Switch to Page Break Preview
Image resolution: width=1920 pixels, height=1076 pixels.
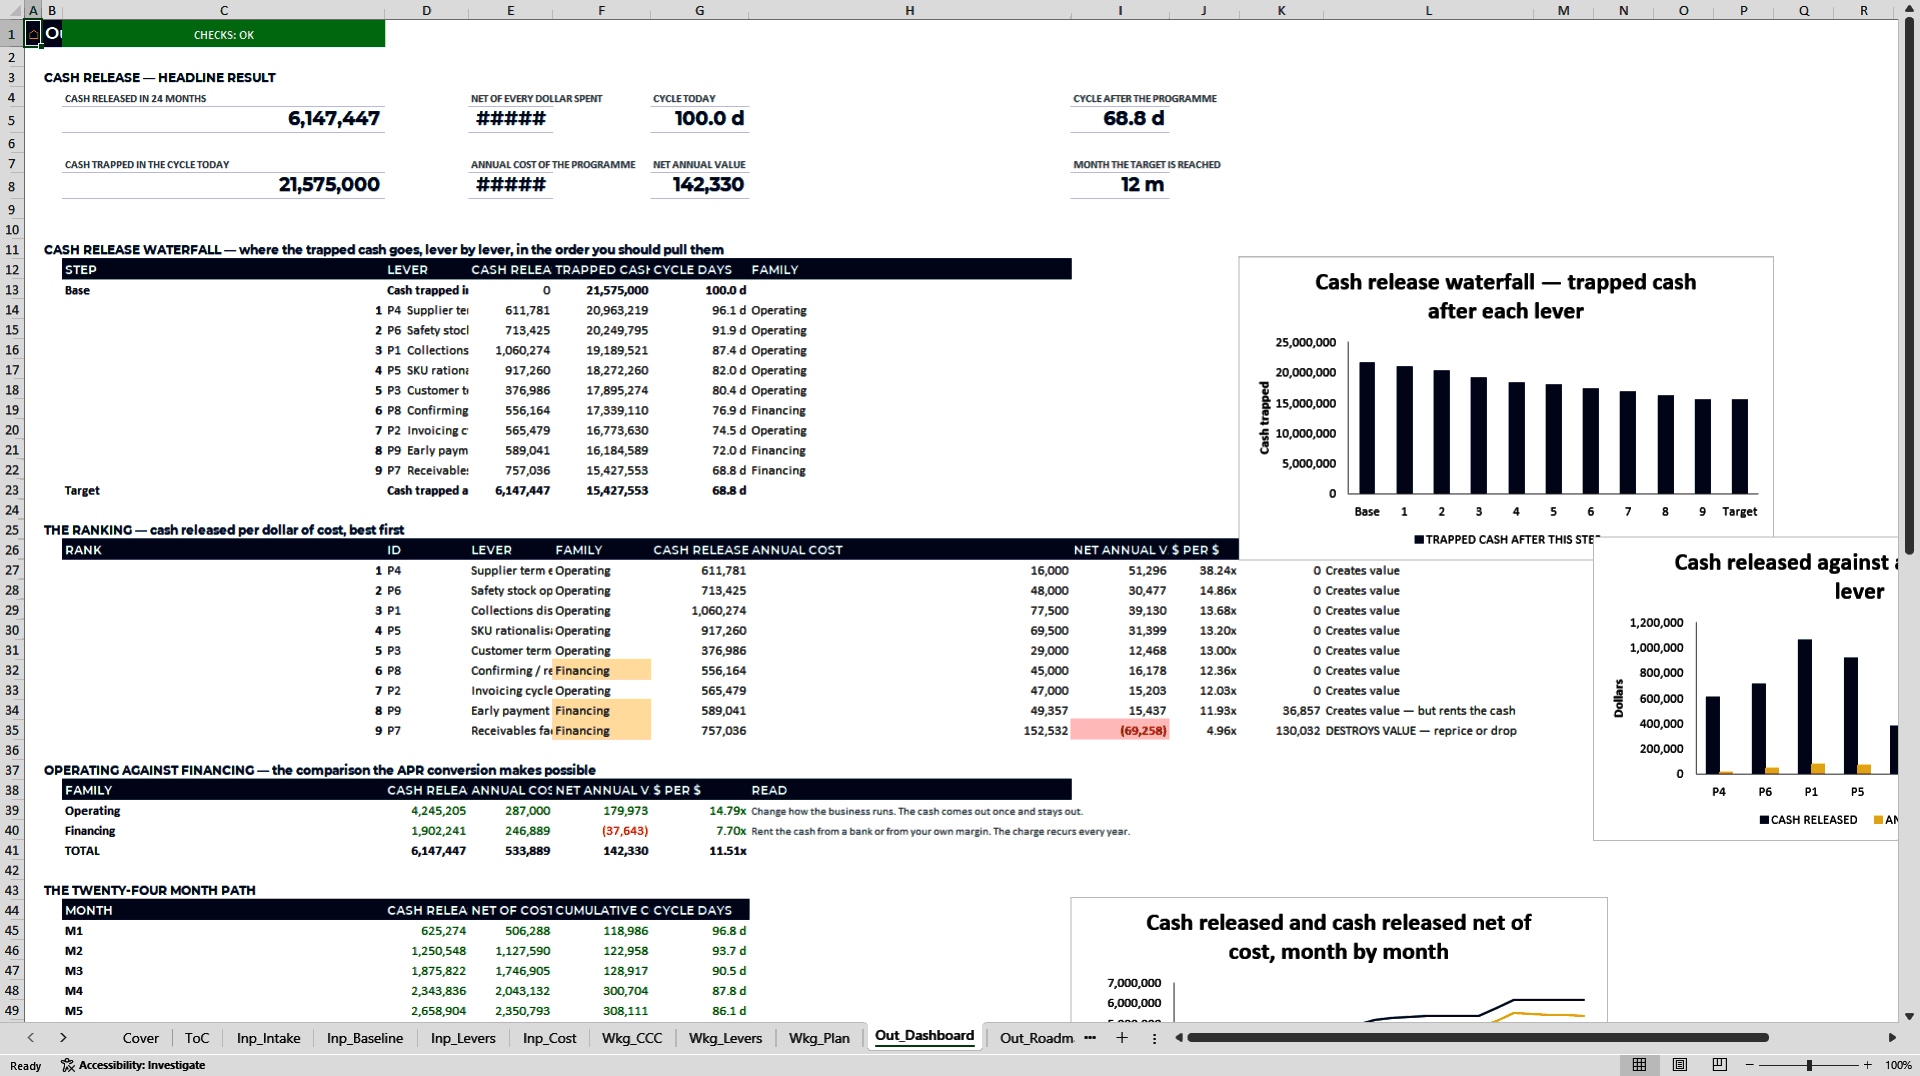click(1719, 1065)
